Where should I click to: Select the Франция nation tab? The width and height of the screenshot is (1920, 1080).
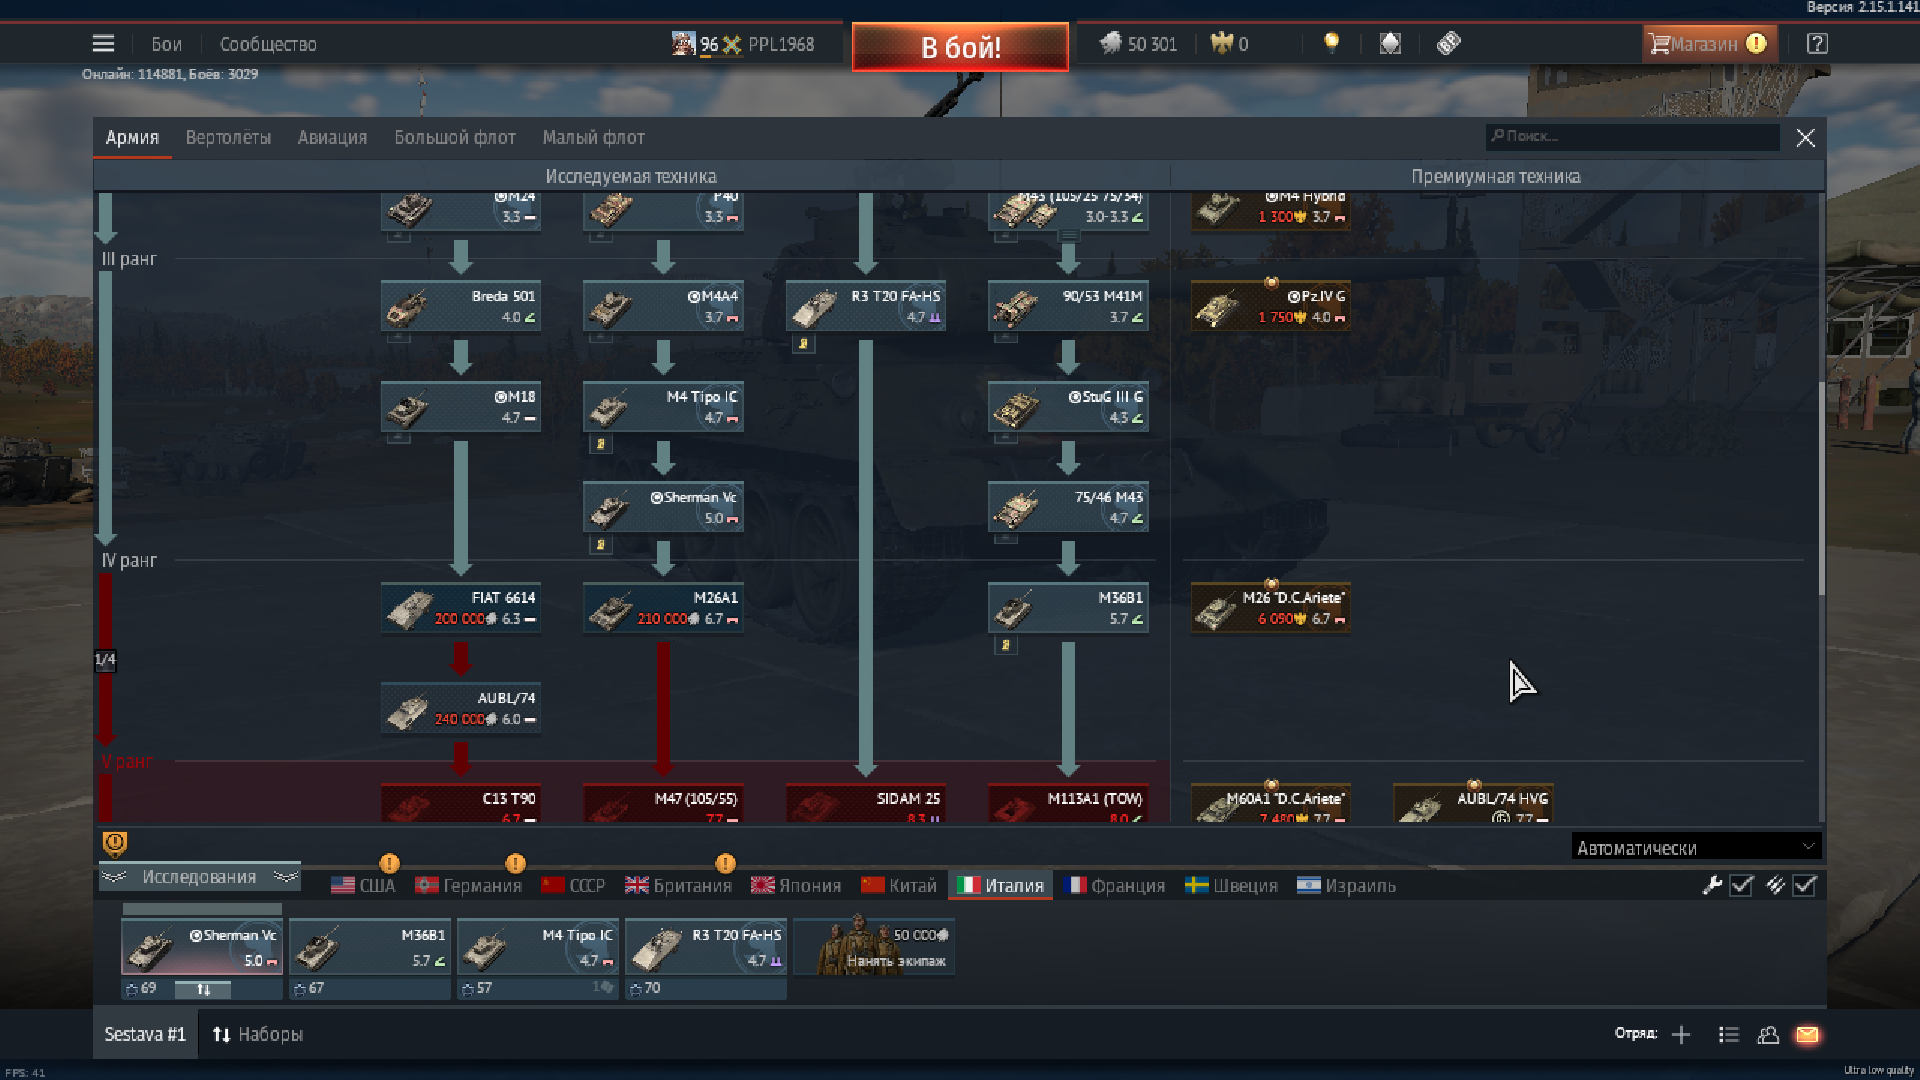[1115, 886]
